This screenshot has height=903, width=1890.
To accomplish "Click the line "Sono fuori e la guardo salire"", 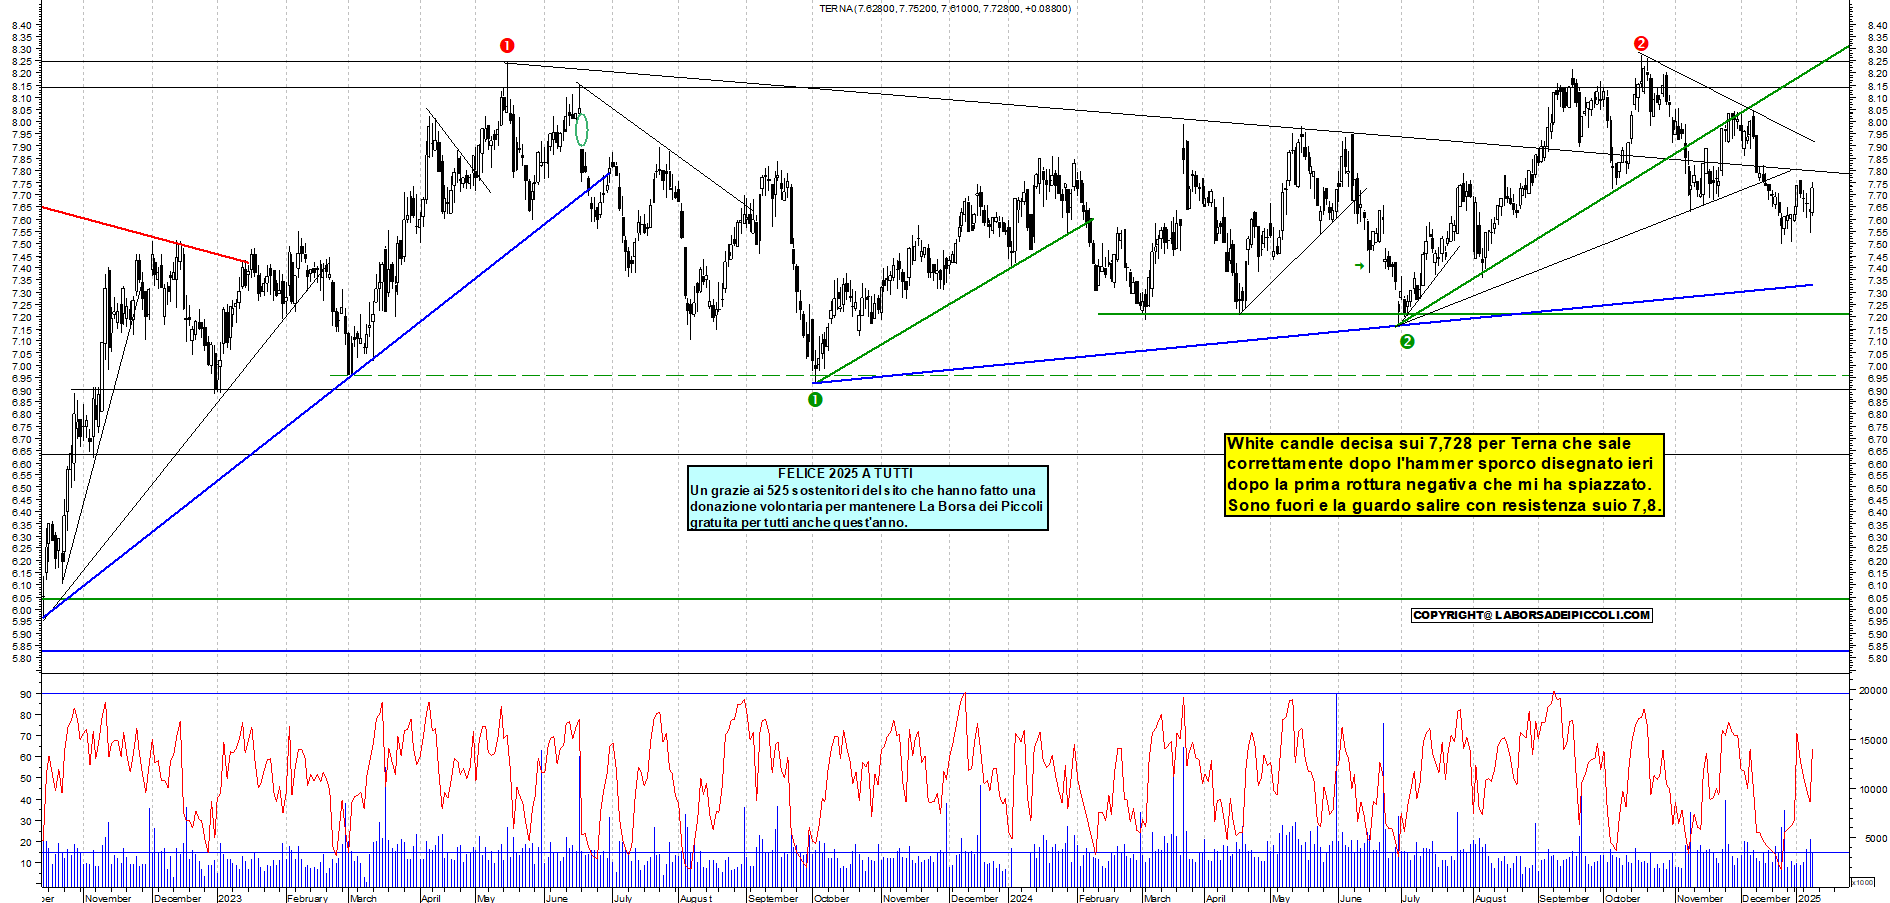I will [1444, 506].
